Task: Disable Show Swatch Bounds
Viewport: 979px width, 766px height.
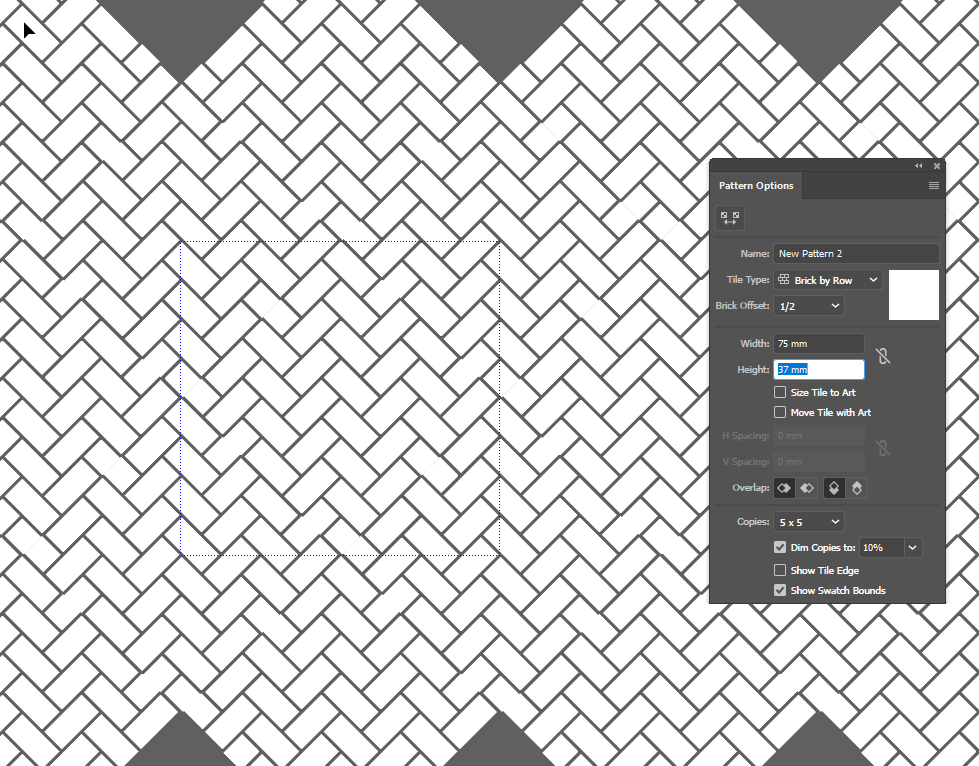Action: click(780, 590)
